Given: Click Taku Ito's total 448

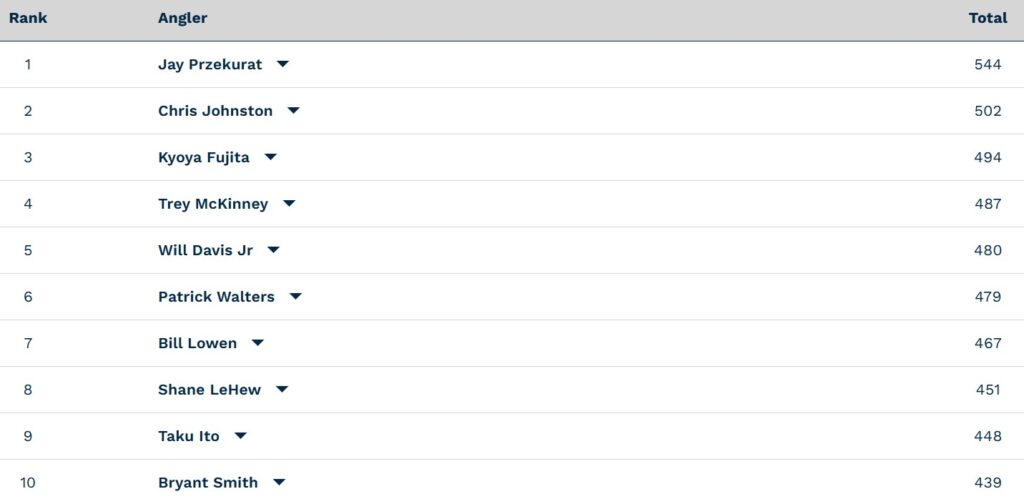Looking at the screenshot, I should 987,436.
